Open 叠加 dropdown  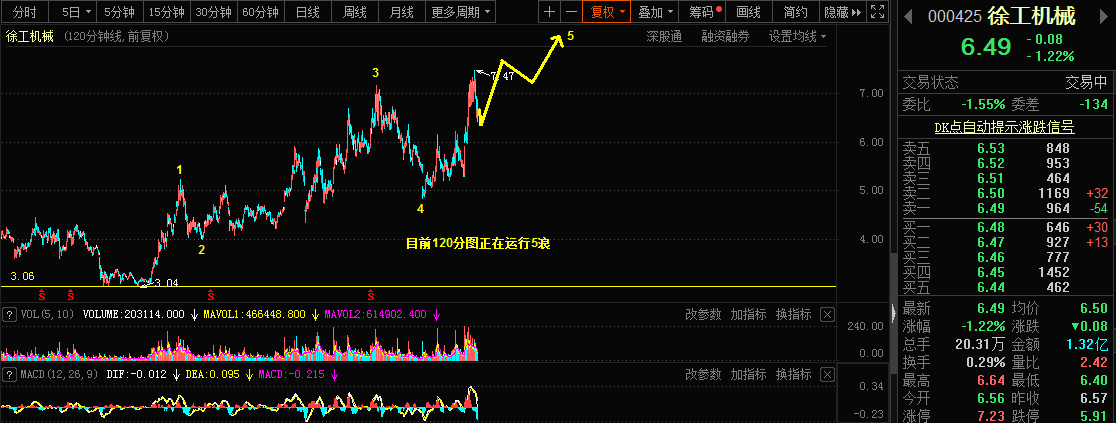(656, 12)
